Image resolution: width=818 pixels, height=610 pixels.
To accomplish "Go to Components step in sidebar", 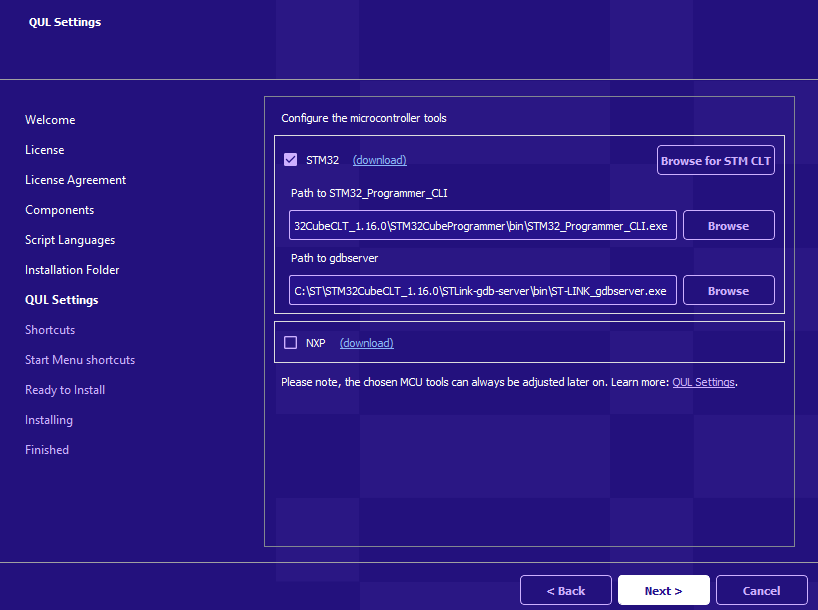I will pos(59,210).
